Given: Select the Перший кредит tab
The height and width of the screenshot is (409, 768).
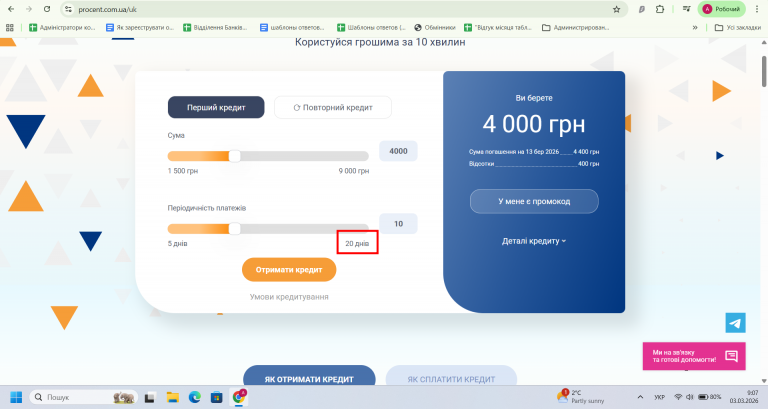Looking at the screenshot, I should [216, 107].
